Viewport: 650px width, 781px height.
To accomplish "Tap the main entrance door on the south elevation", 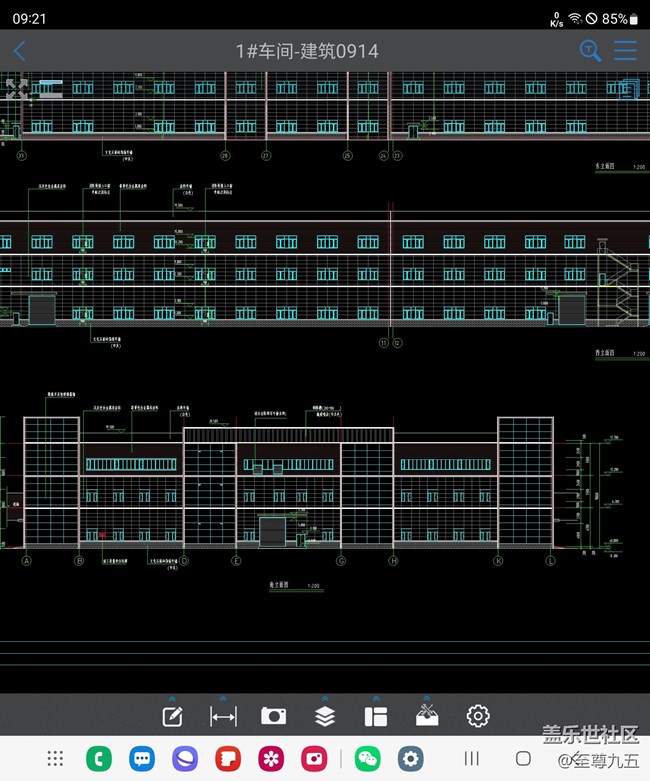I will 271,531.
